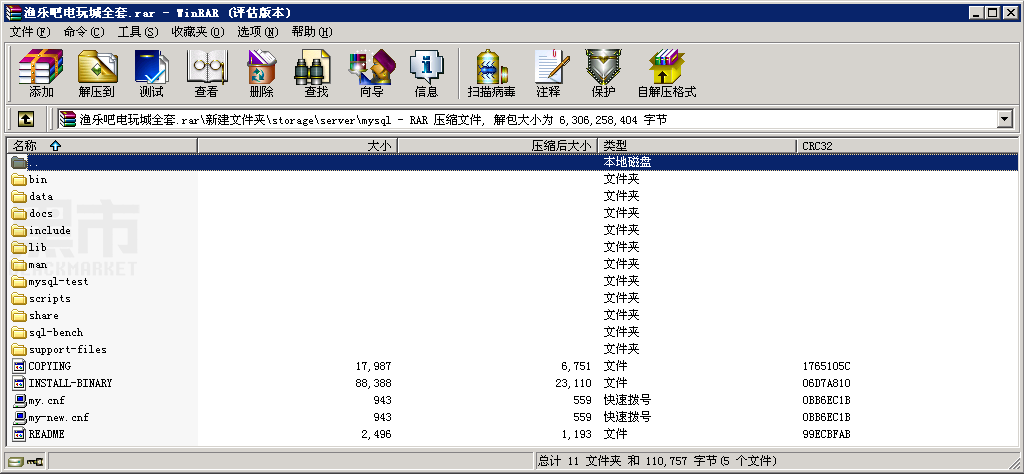Sort by 名称 column header
Screen dimensions: 1024x474
(x=102, y=146)
